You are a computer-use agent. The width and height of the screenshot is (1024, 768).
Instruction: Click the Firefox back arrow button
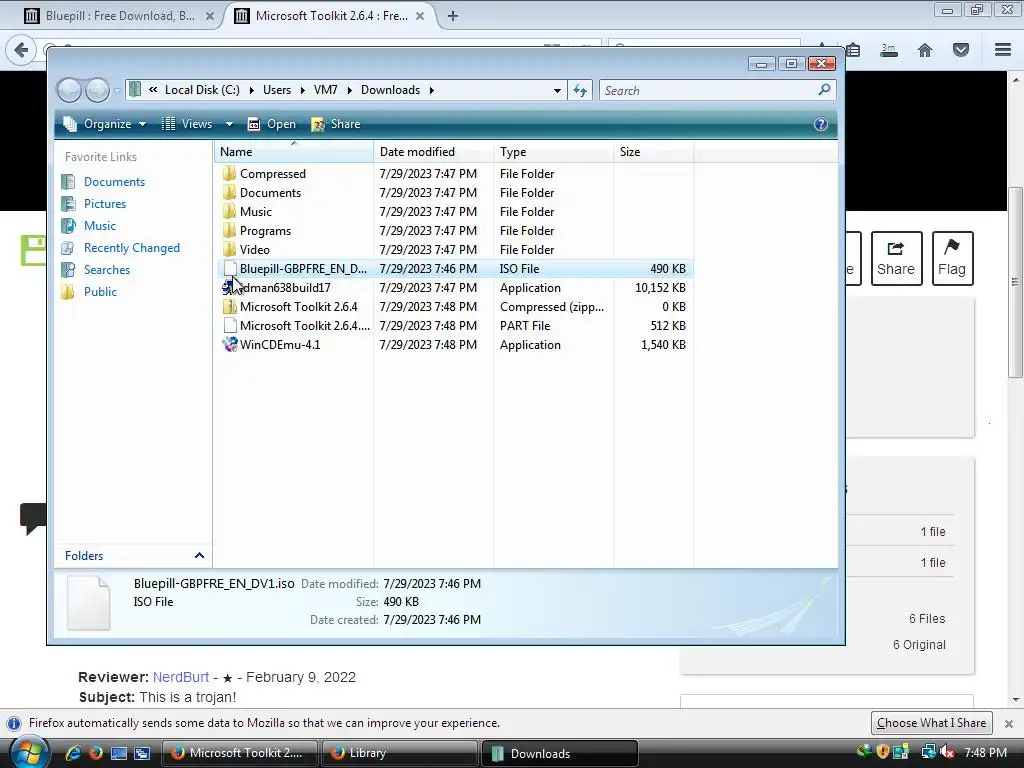click(x=21, y=50)
